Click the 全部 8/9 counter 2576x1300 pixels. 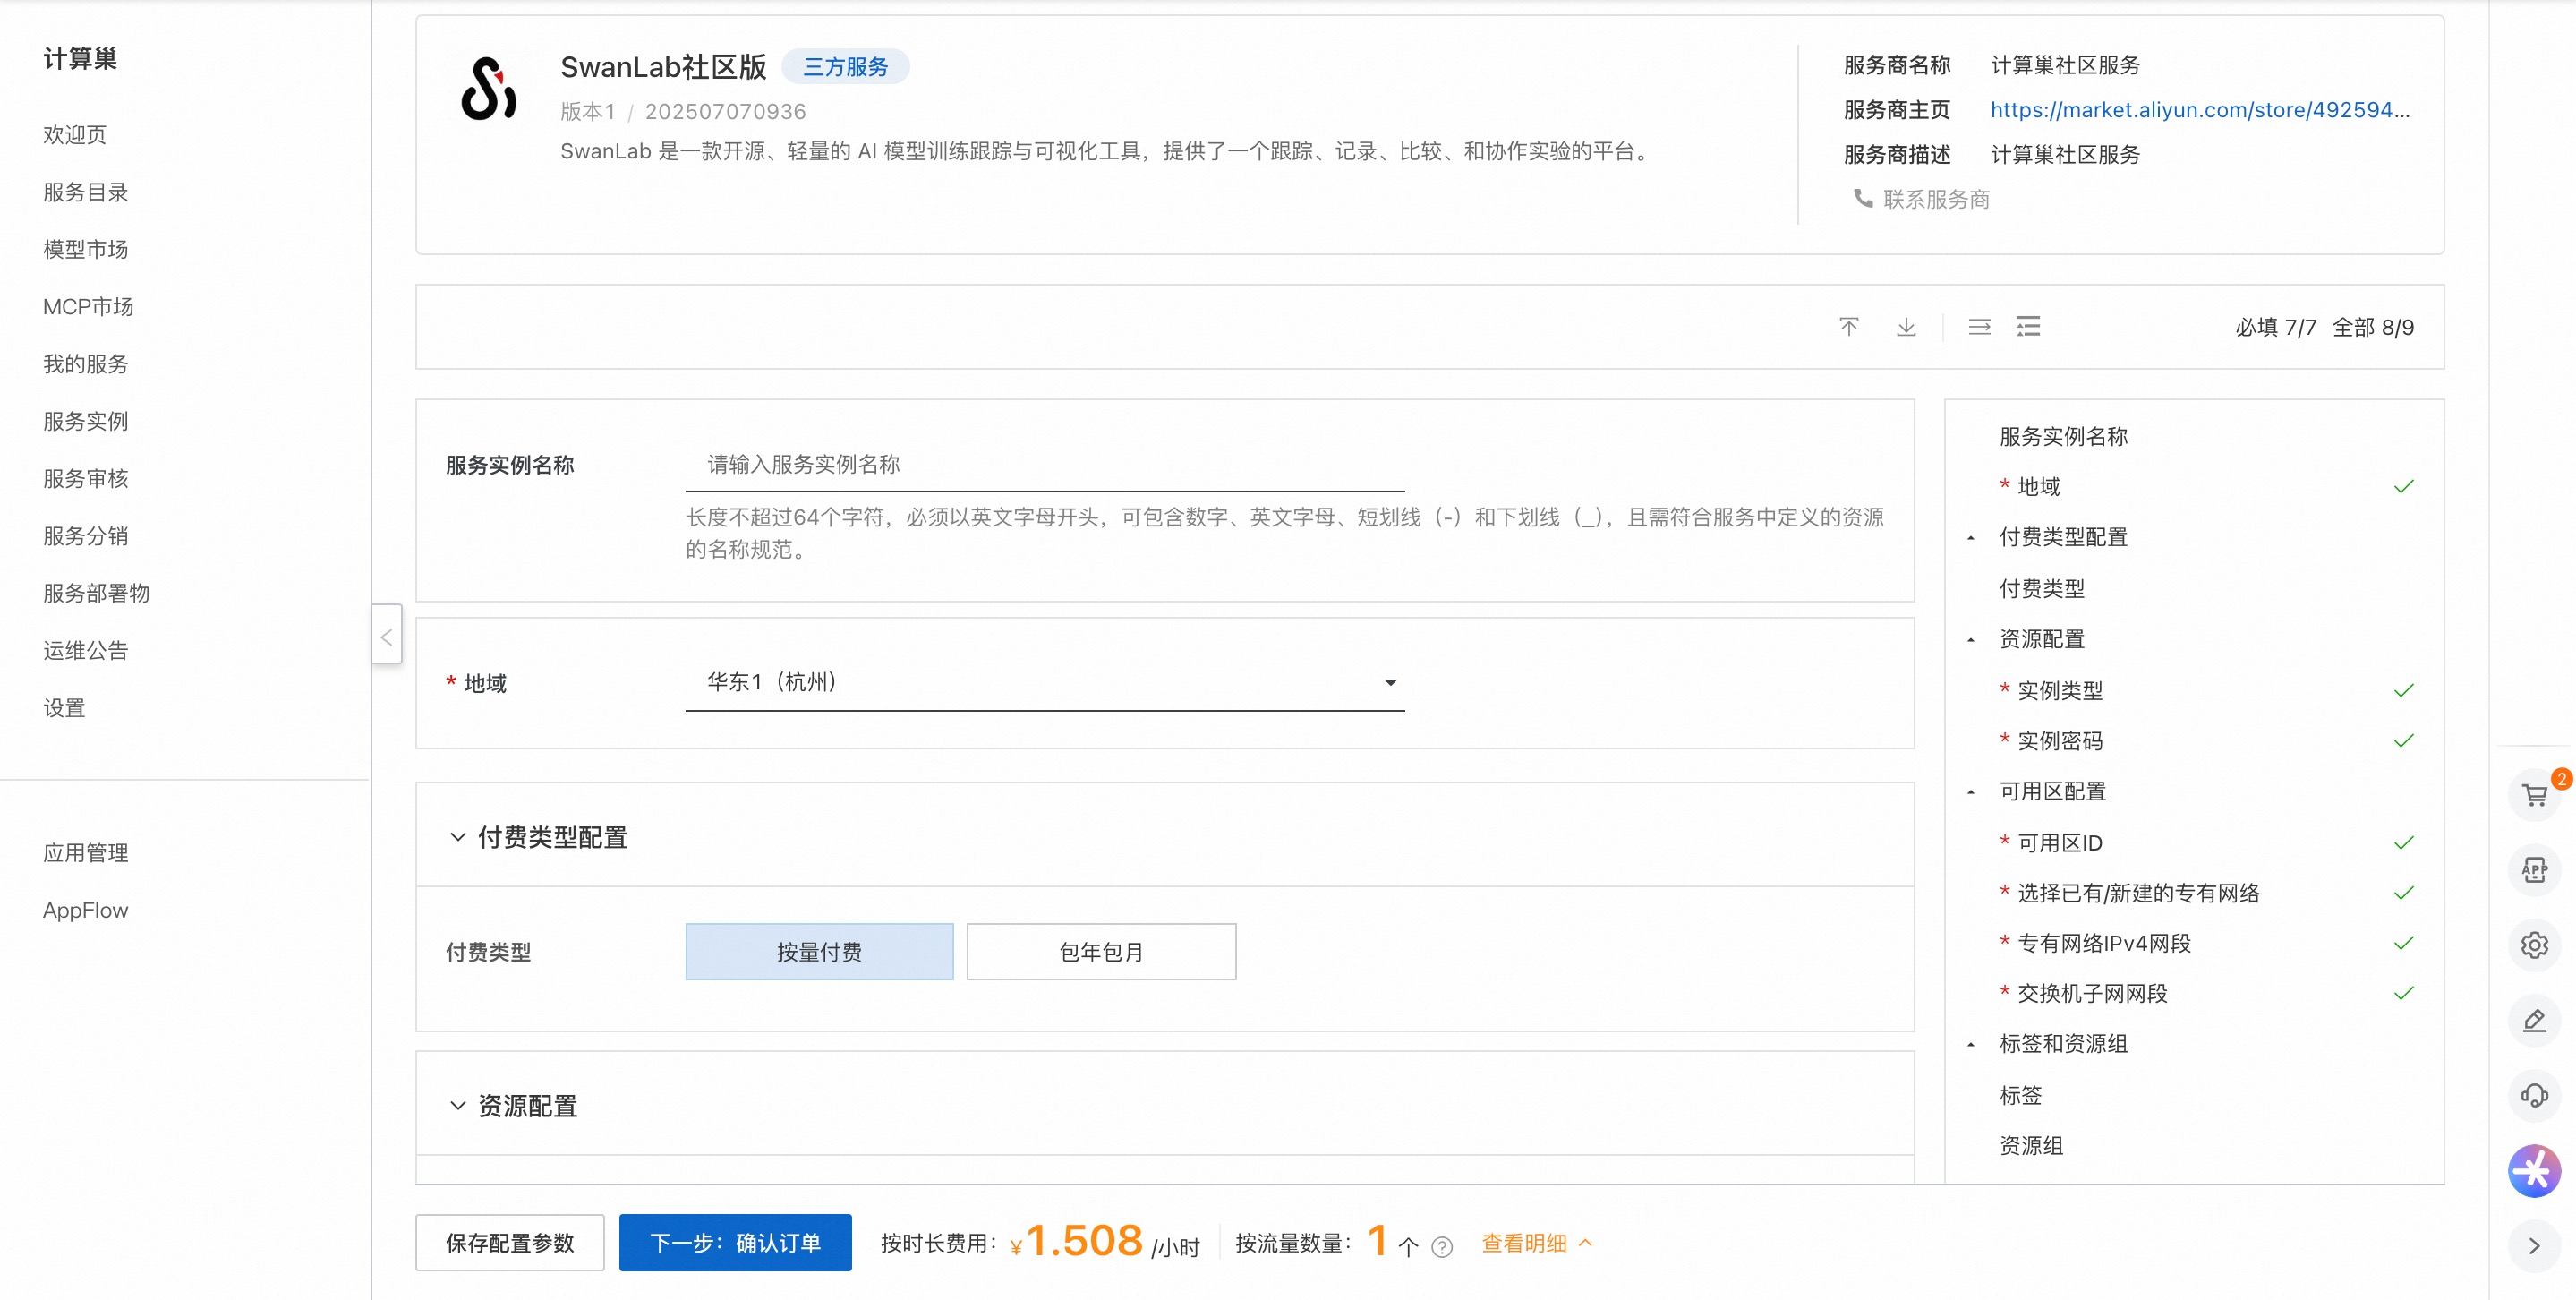pyautogui.click(x=2373, y=327)
